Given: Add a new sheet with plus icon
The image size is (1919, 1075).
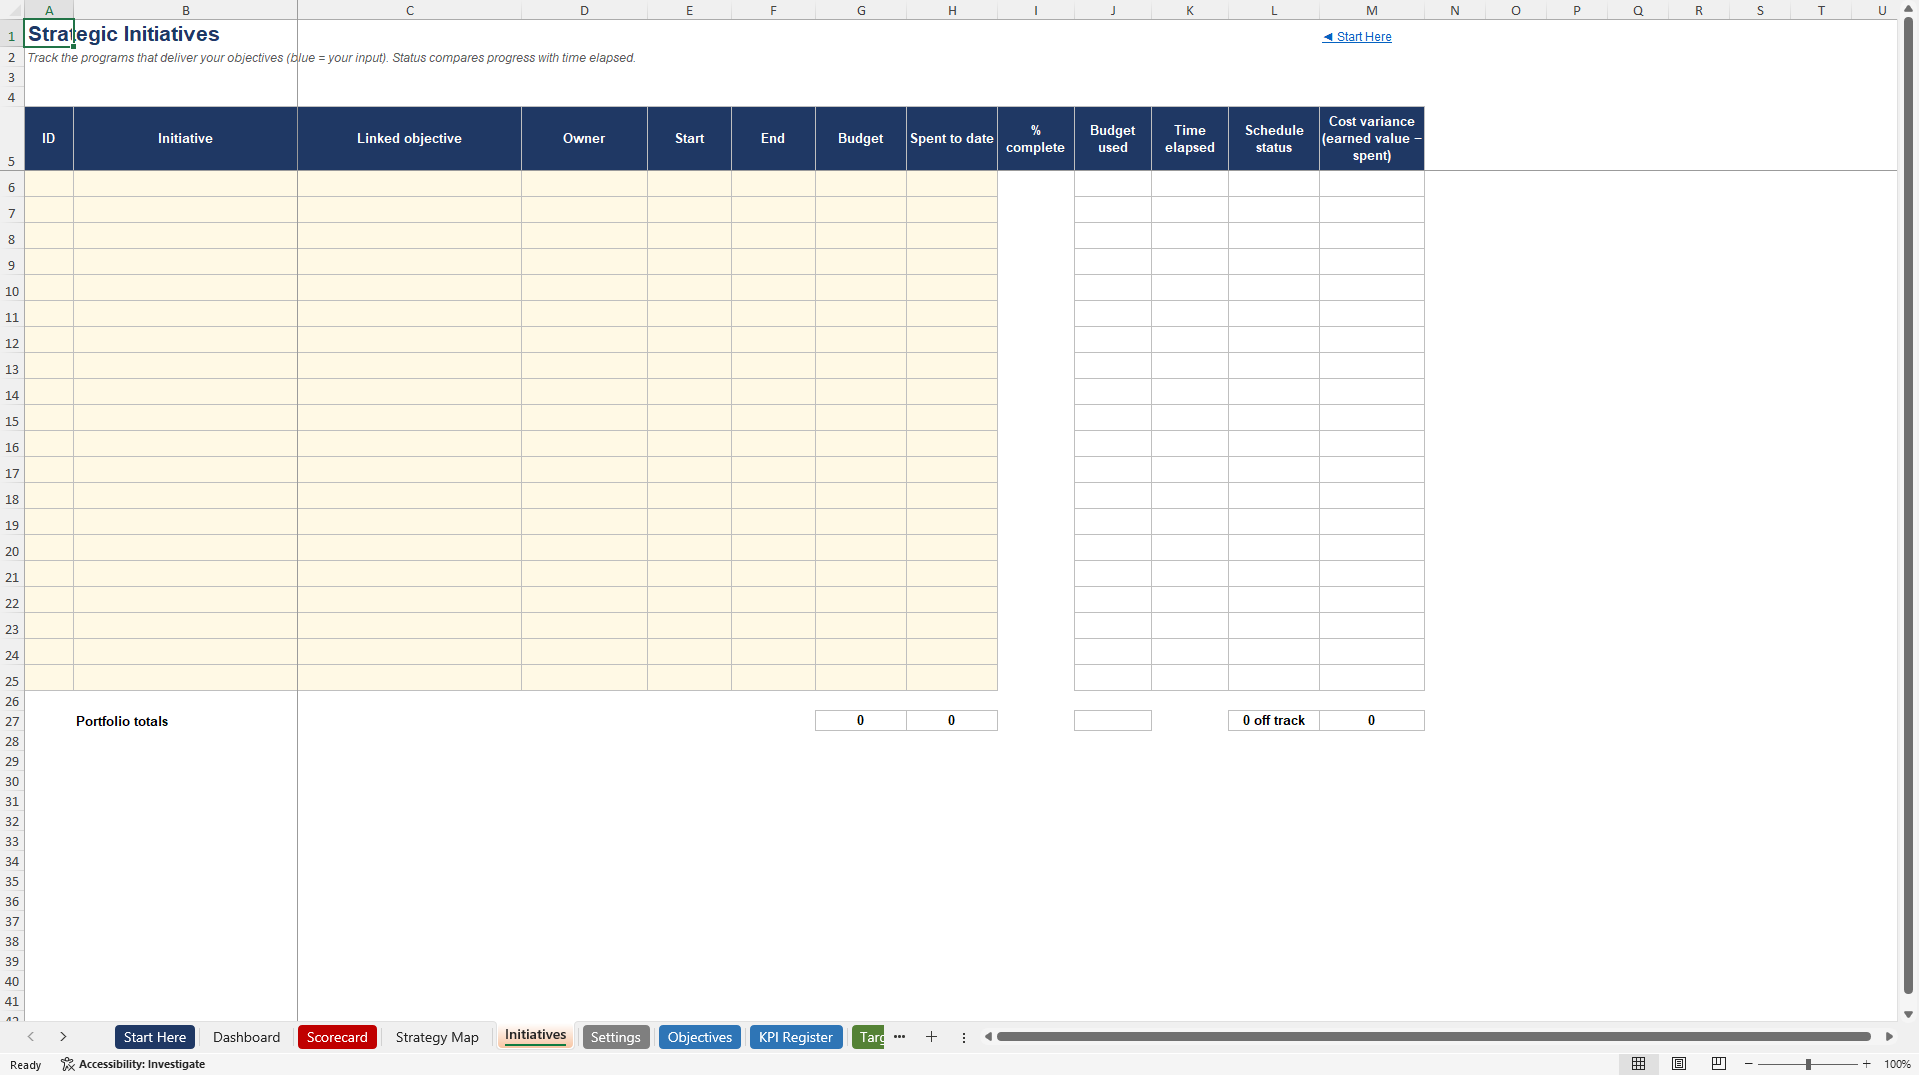Looking at the screenshot, I should point(931,1037).
